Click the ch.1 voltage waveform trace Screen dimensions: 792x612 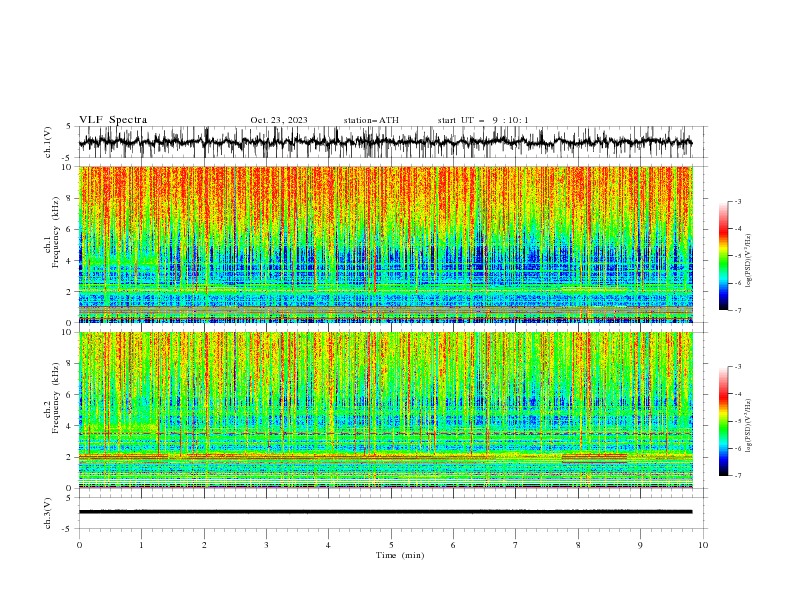[x=386, y=142]
